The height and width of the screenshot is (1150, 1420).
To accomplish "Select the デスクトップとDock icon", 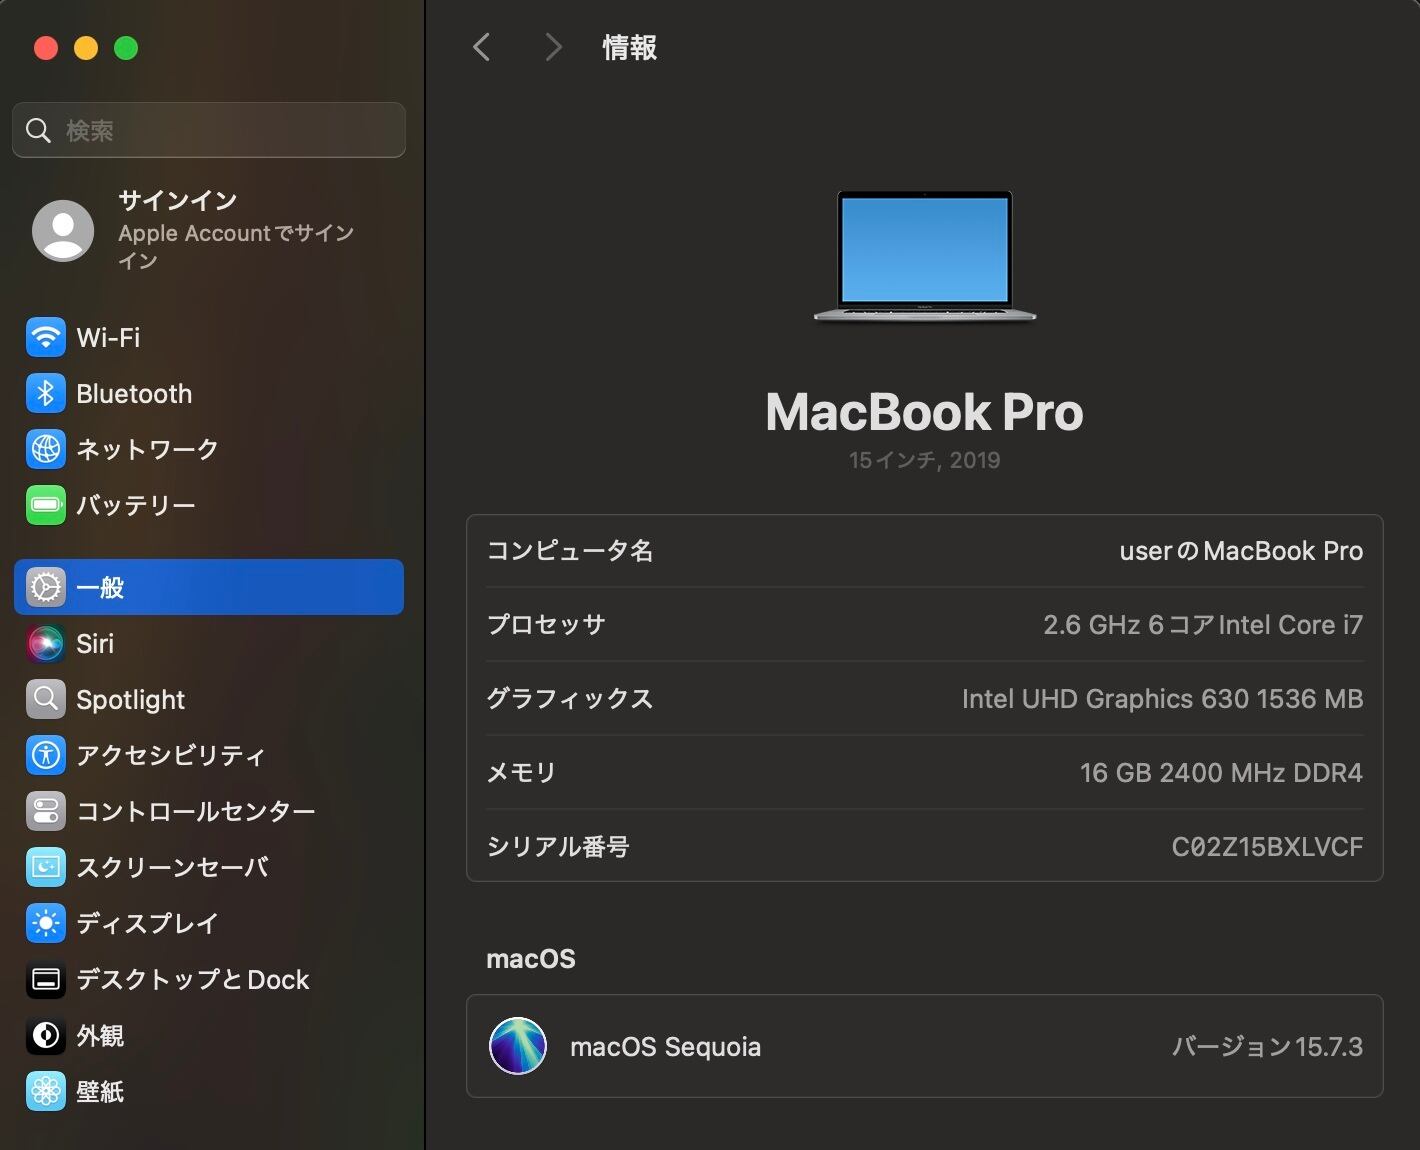I will pos(46,980).
